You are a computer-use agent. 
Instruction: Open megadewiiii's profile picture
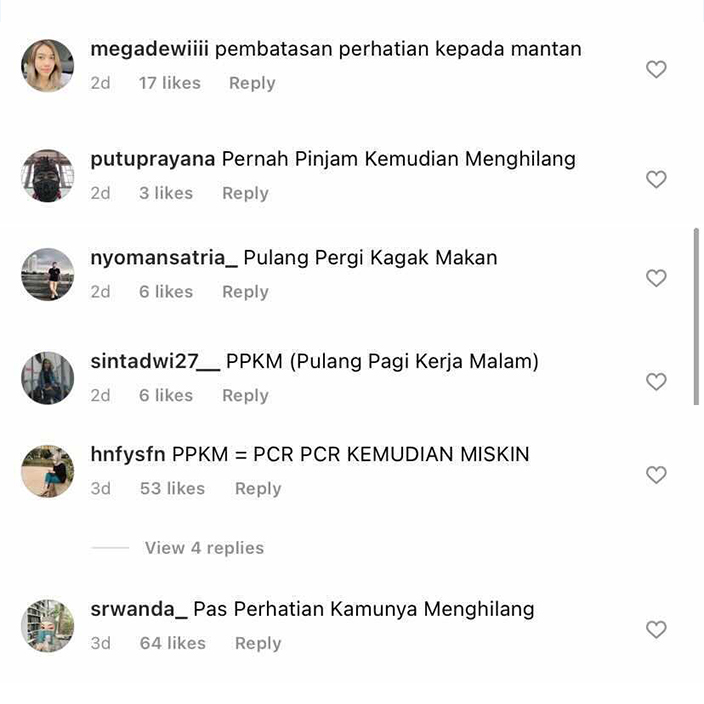pyautogui.click(x=48, y=66)
